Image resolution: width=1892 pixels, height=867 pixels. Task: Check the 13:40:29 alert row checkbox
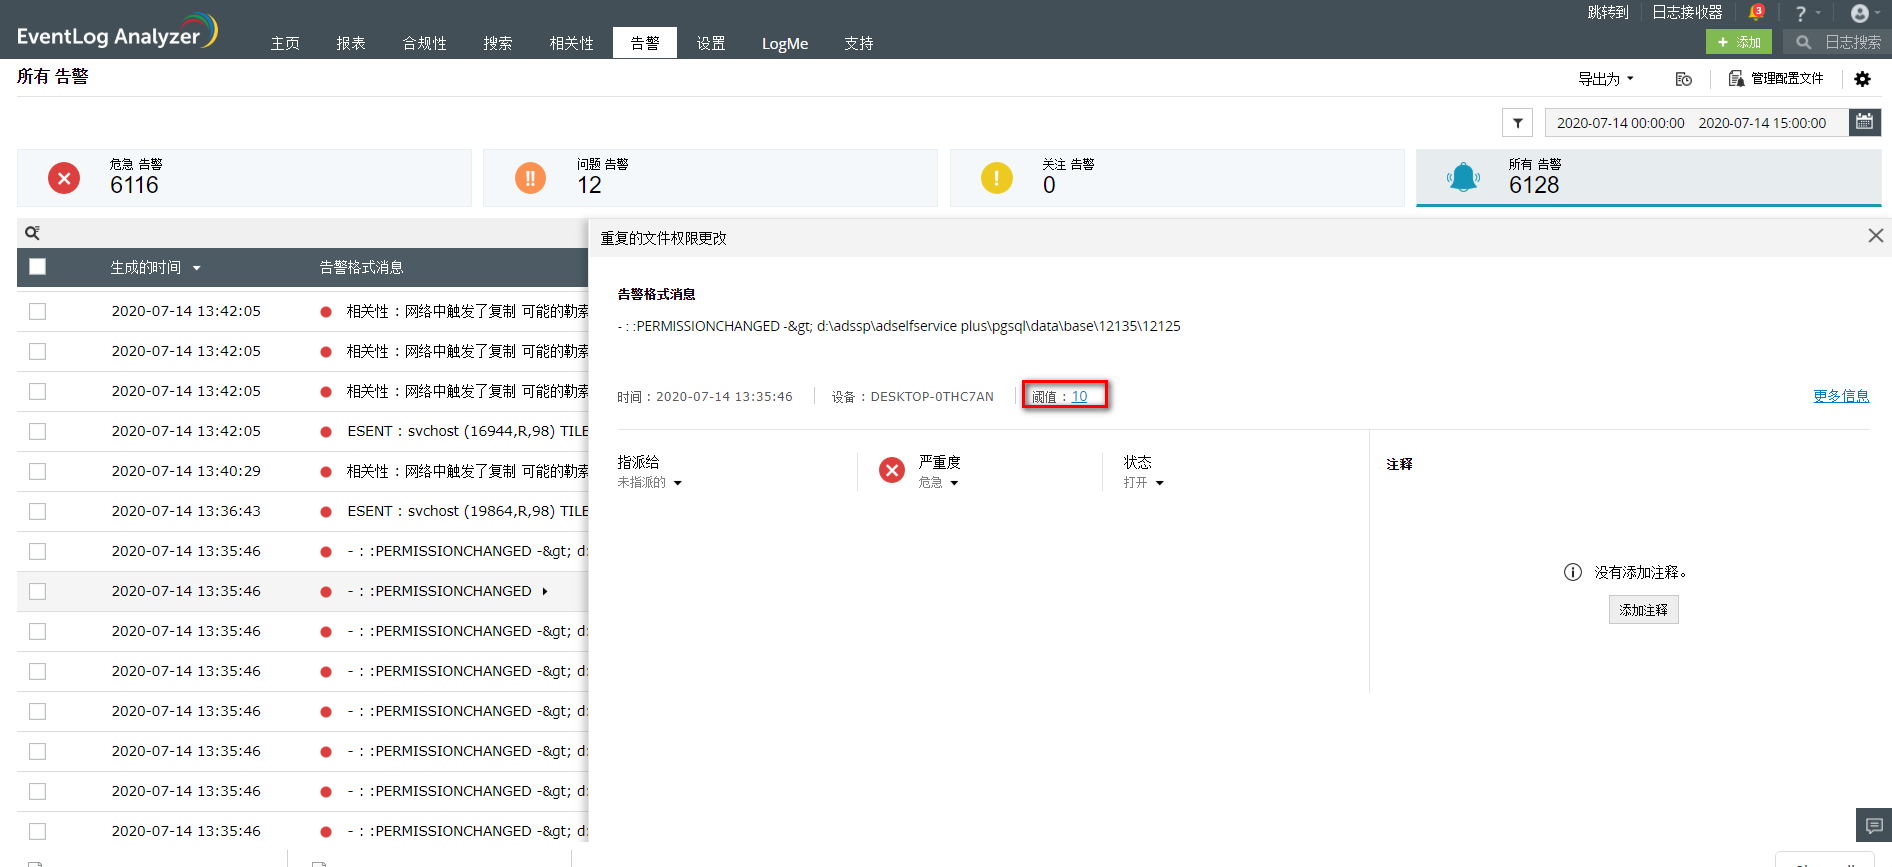coord(38,471)
